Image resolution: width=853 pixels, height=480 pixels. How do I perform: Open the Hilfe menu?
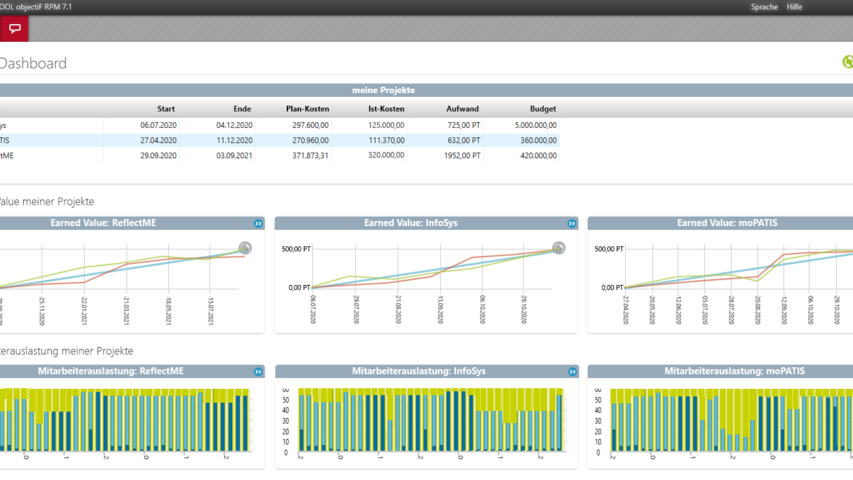coord(794,7)
